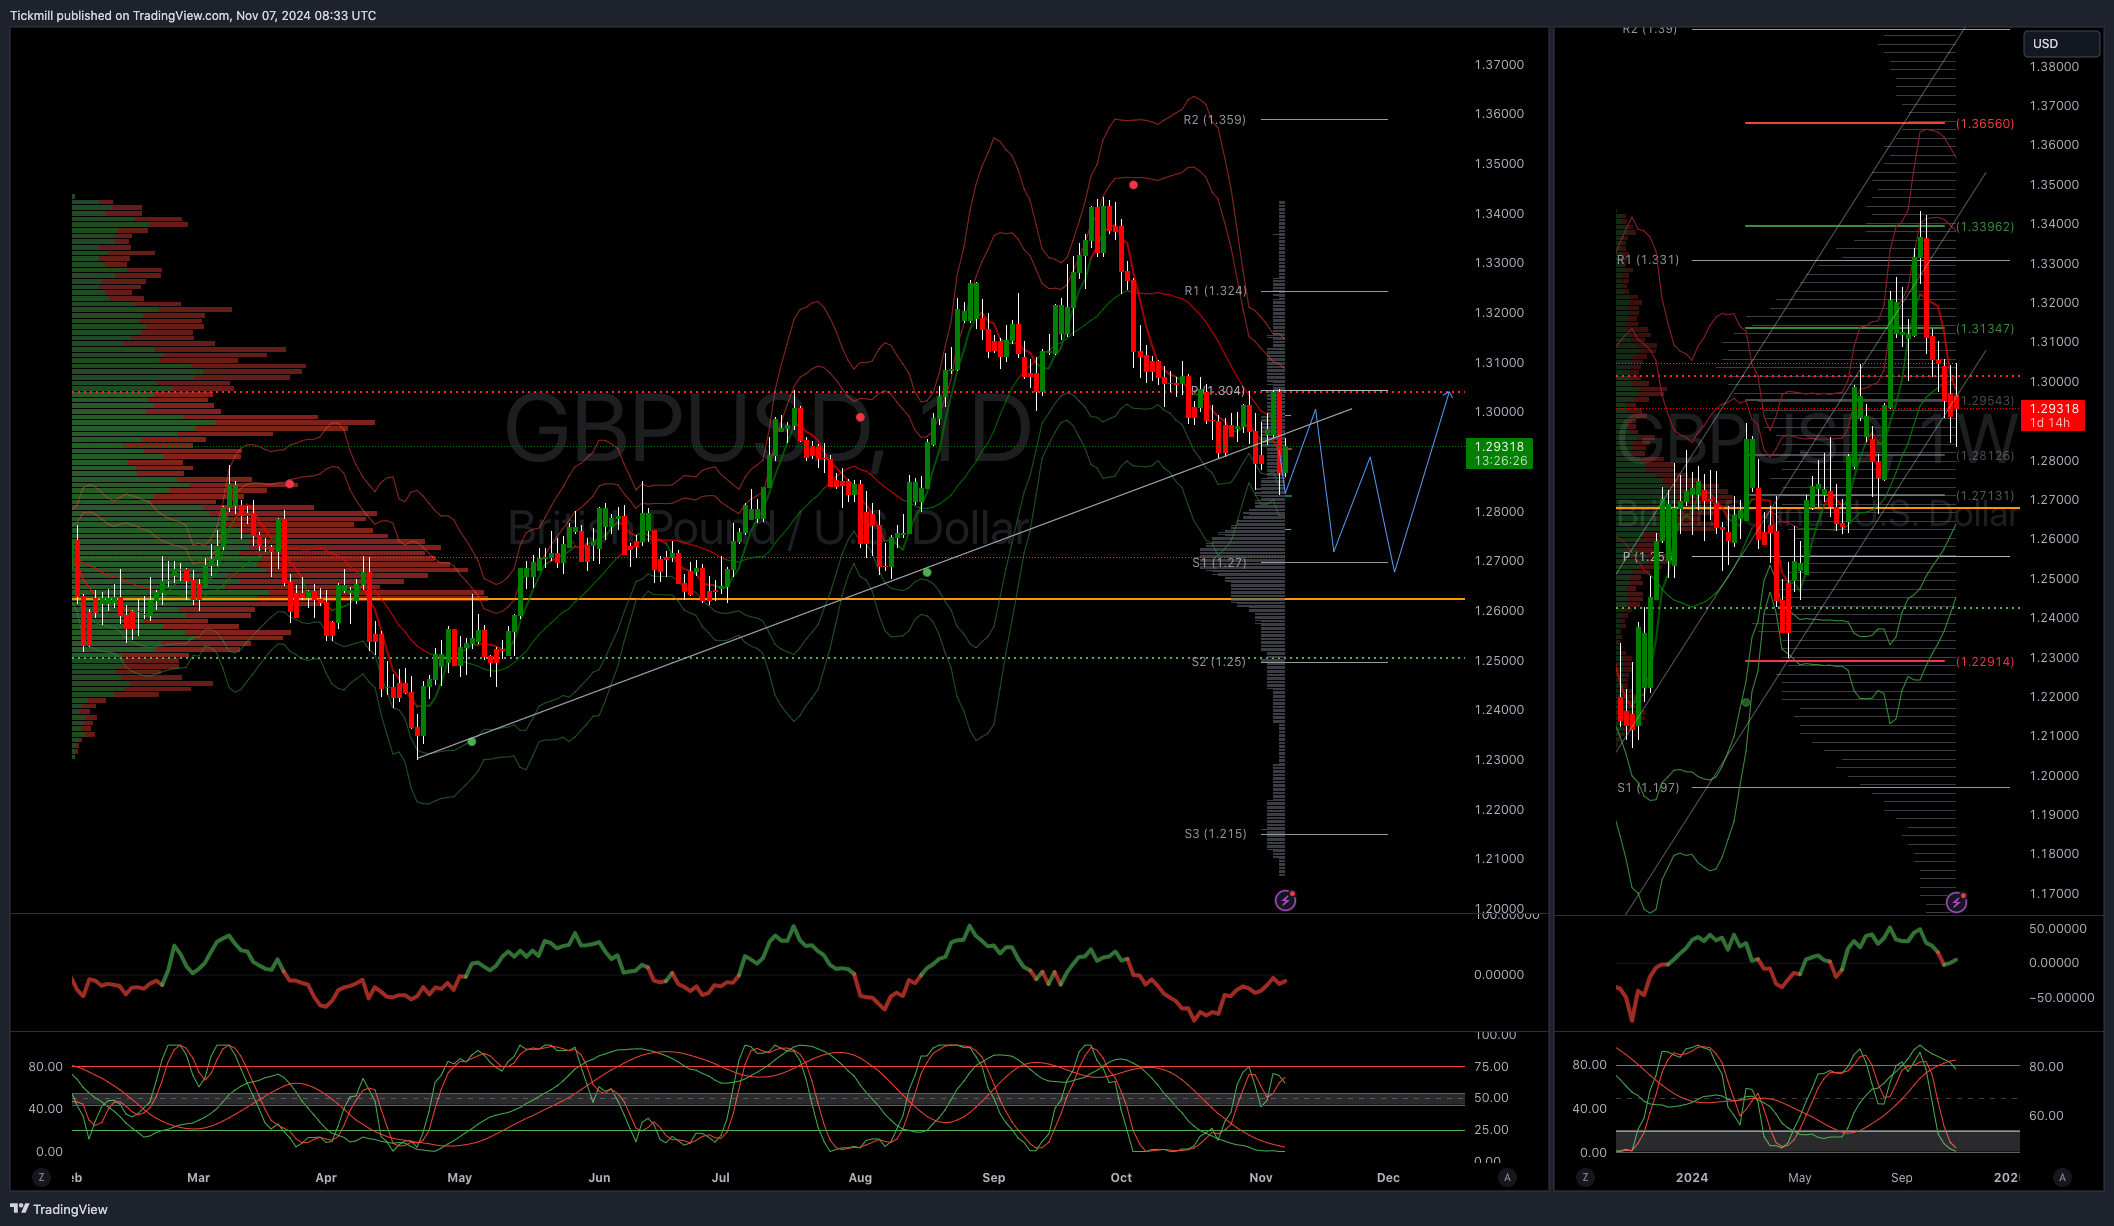2114x1226 pixels.
Task: Click 1.38000 on the weekly price axis
Action: click(x=2054, y=67)
